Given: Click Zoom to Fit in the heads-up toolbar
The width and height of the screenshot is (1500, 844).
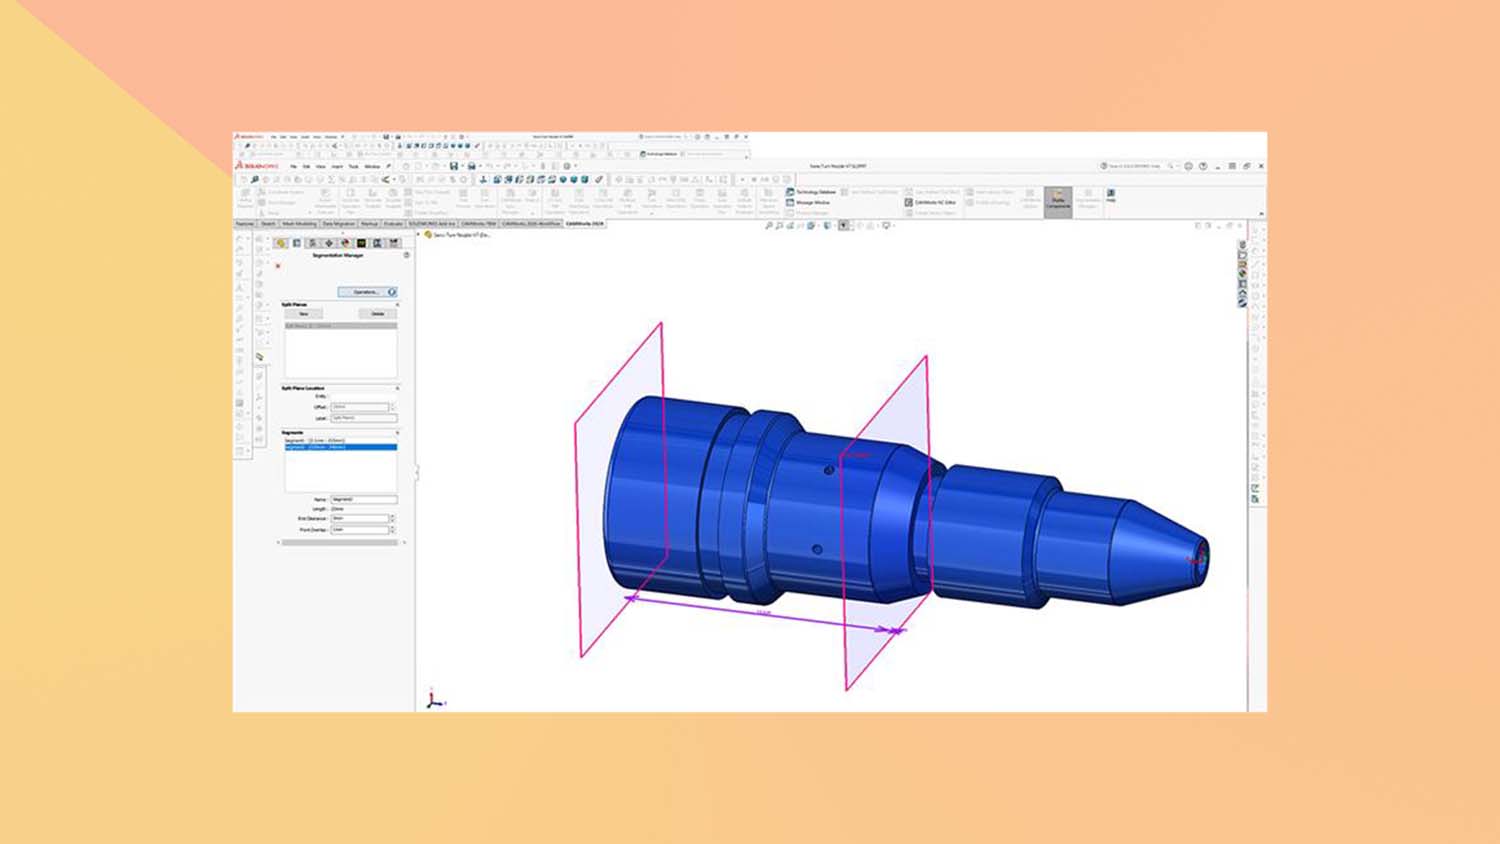Looking at the screenshot, I should coord(768,224).
